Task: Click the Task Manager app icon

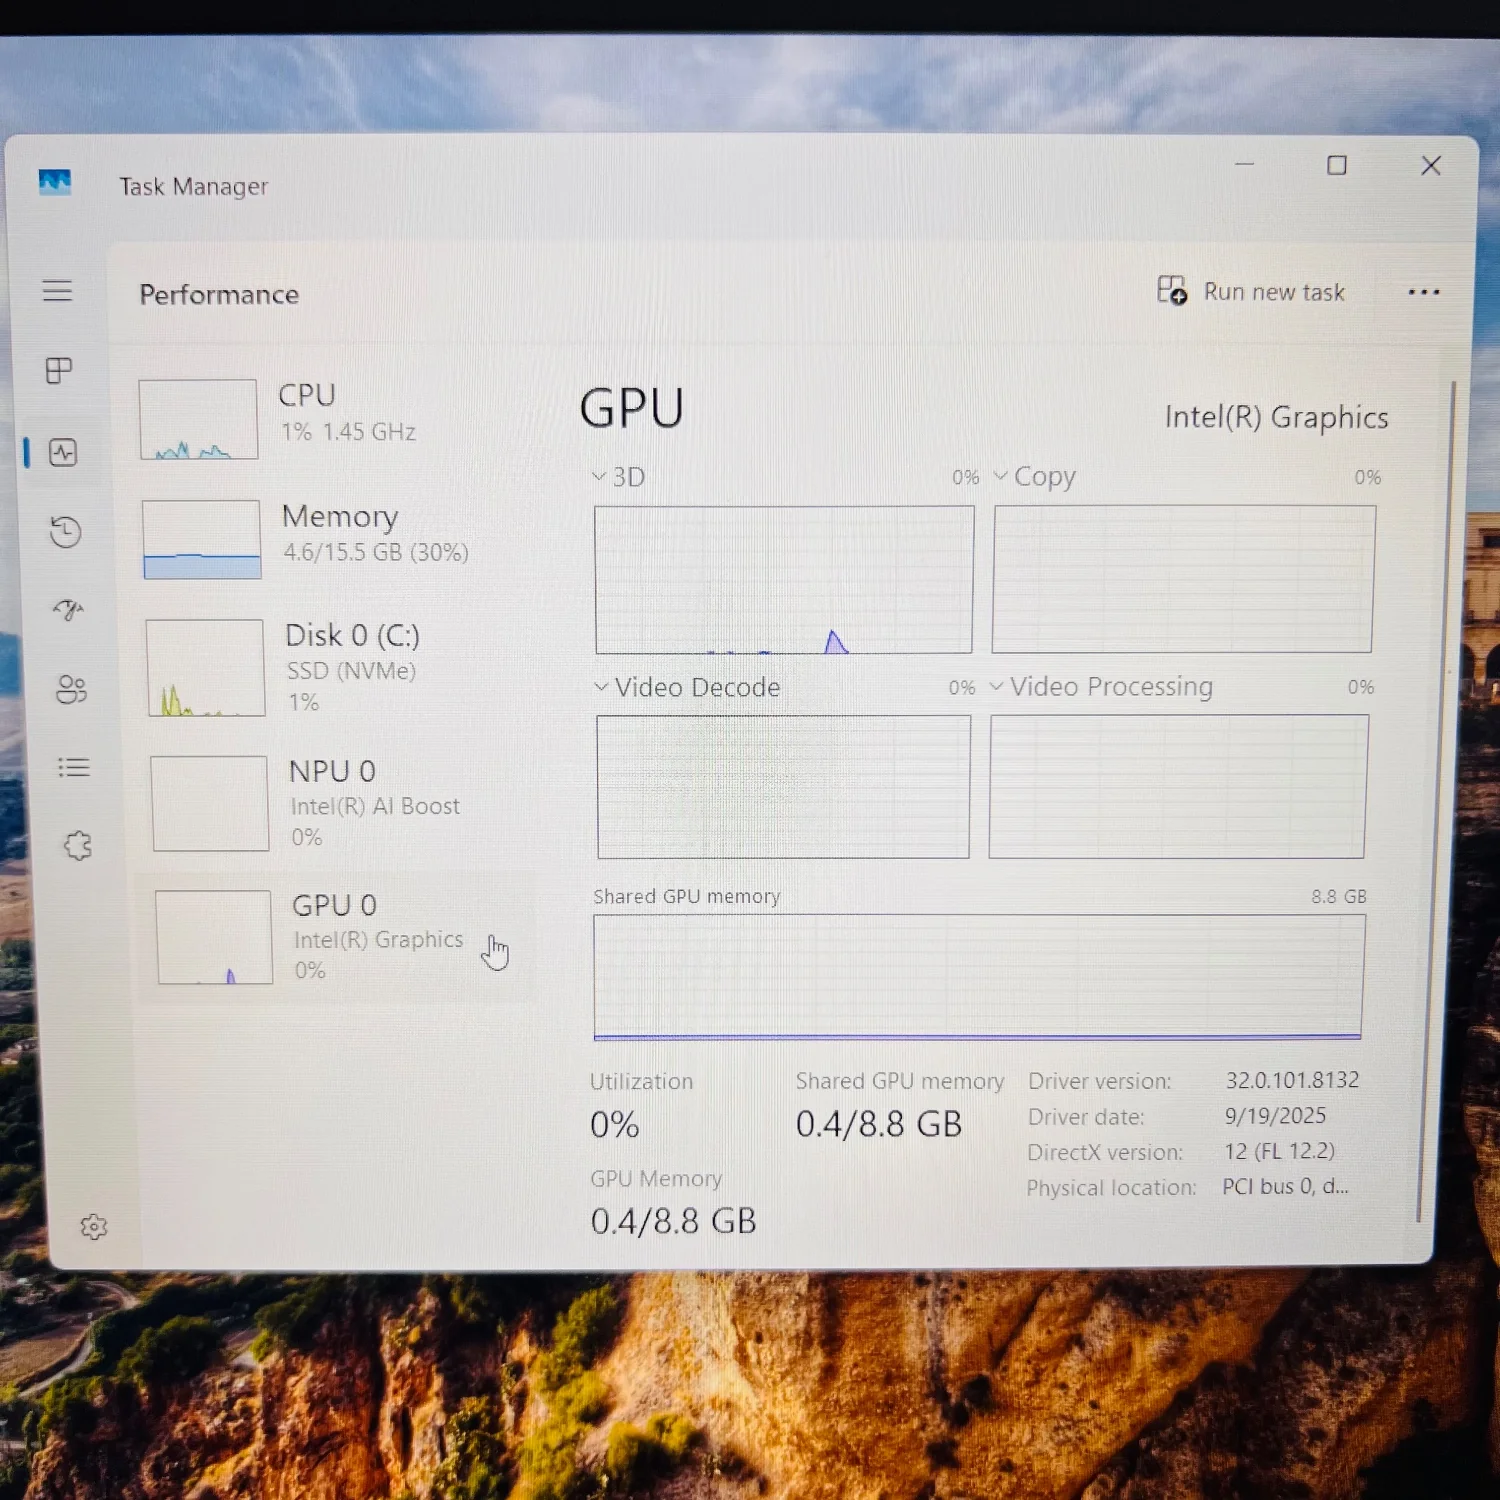Action: (55, 182)
